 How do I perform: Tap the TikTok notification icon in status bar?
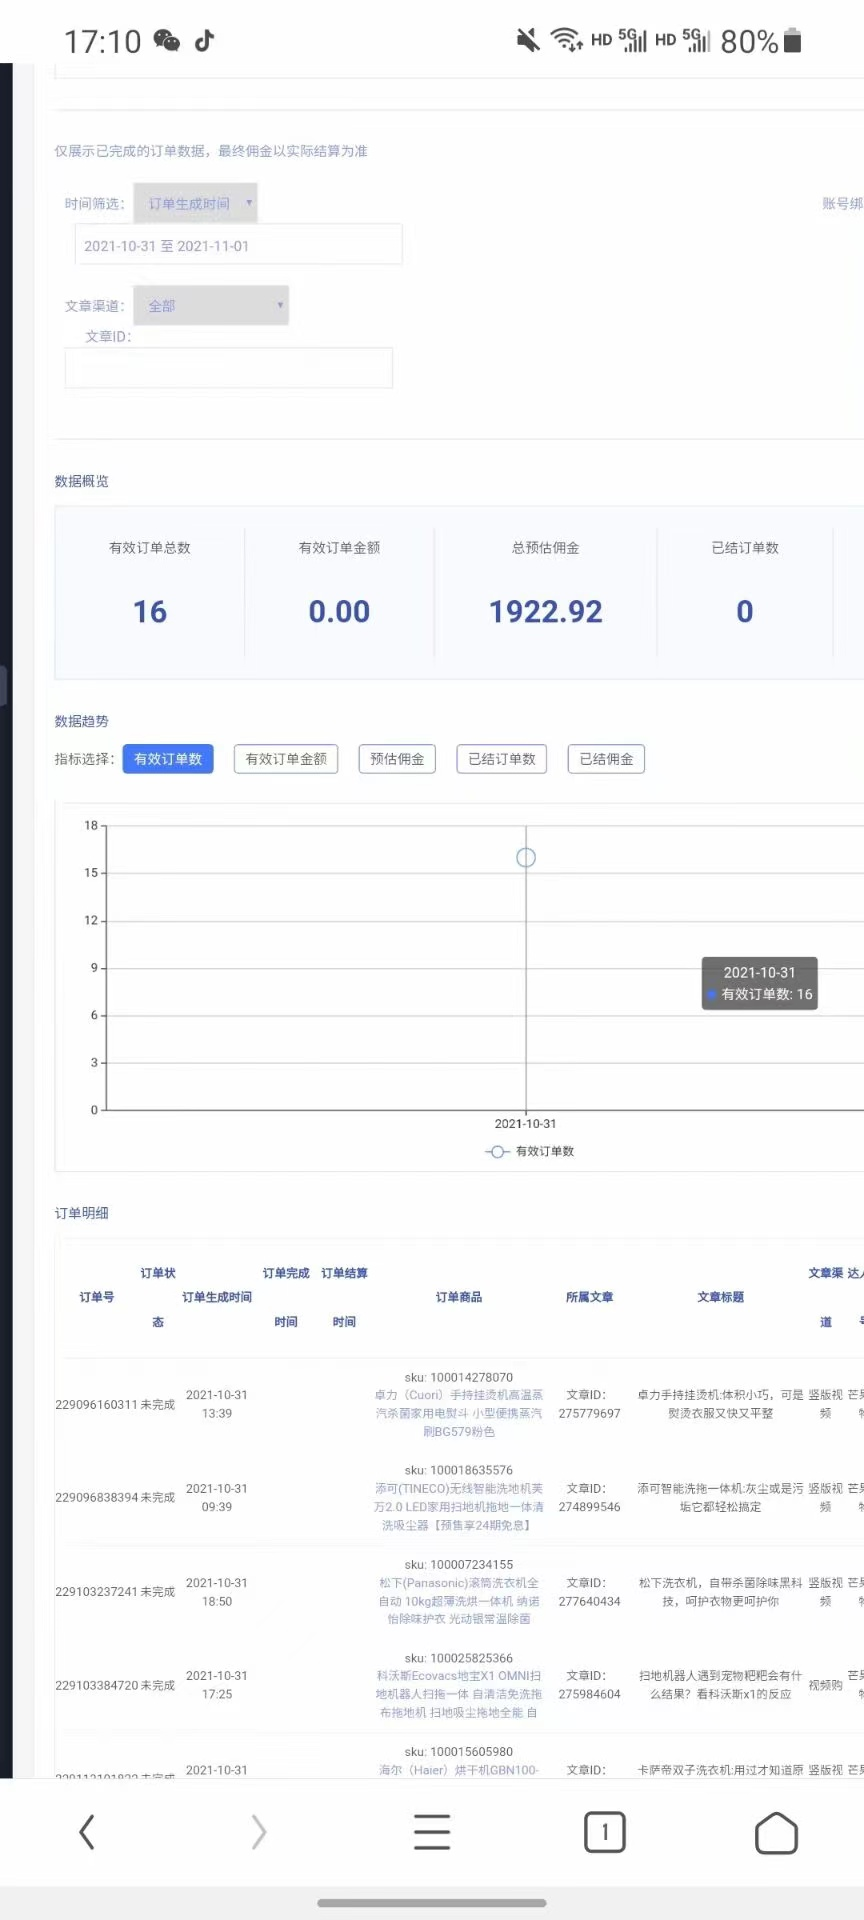point(205,41)
